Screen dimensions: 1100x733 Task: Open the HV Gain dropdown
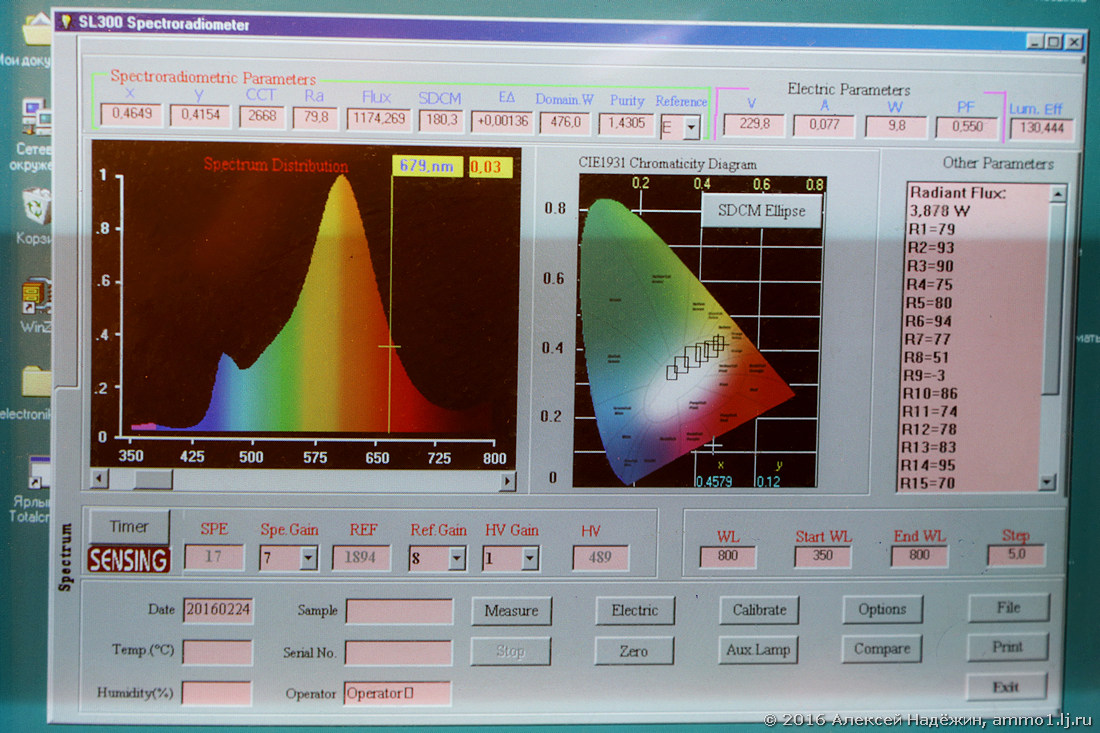[x=530, y=558]
